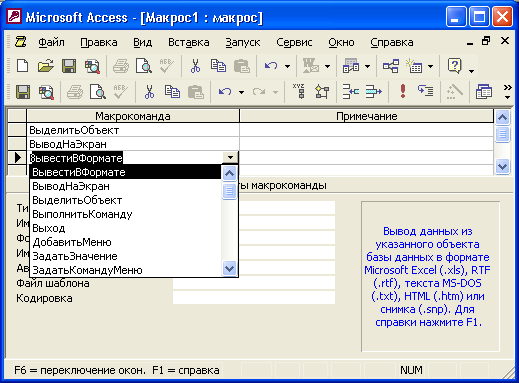Create a new database with the blank page icon
Viewport: 519px width, 383px height.
22,66
